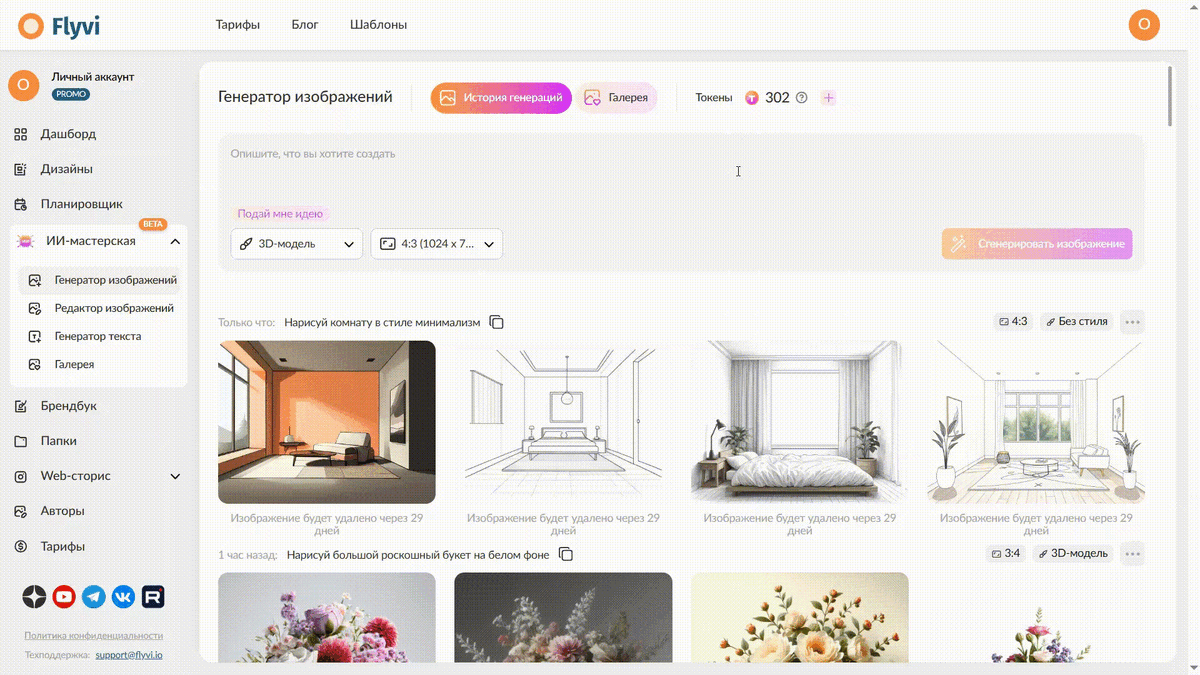Open the 3D-модель style dropdown
The image size is (1200, 675).
(297, 244)
